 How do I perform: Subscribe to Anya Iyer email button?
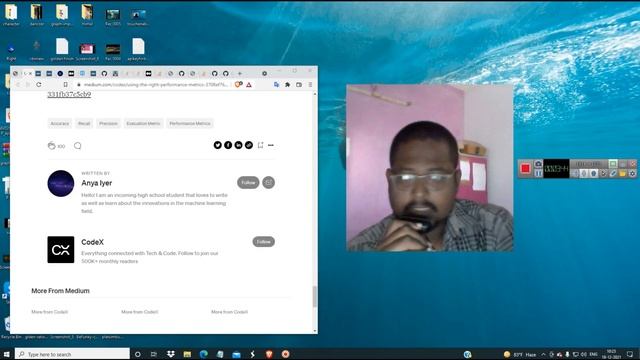tap(268, 182)
